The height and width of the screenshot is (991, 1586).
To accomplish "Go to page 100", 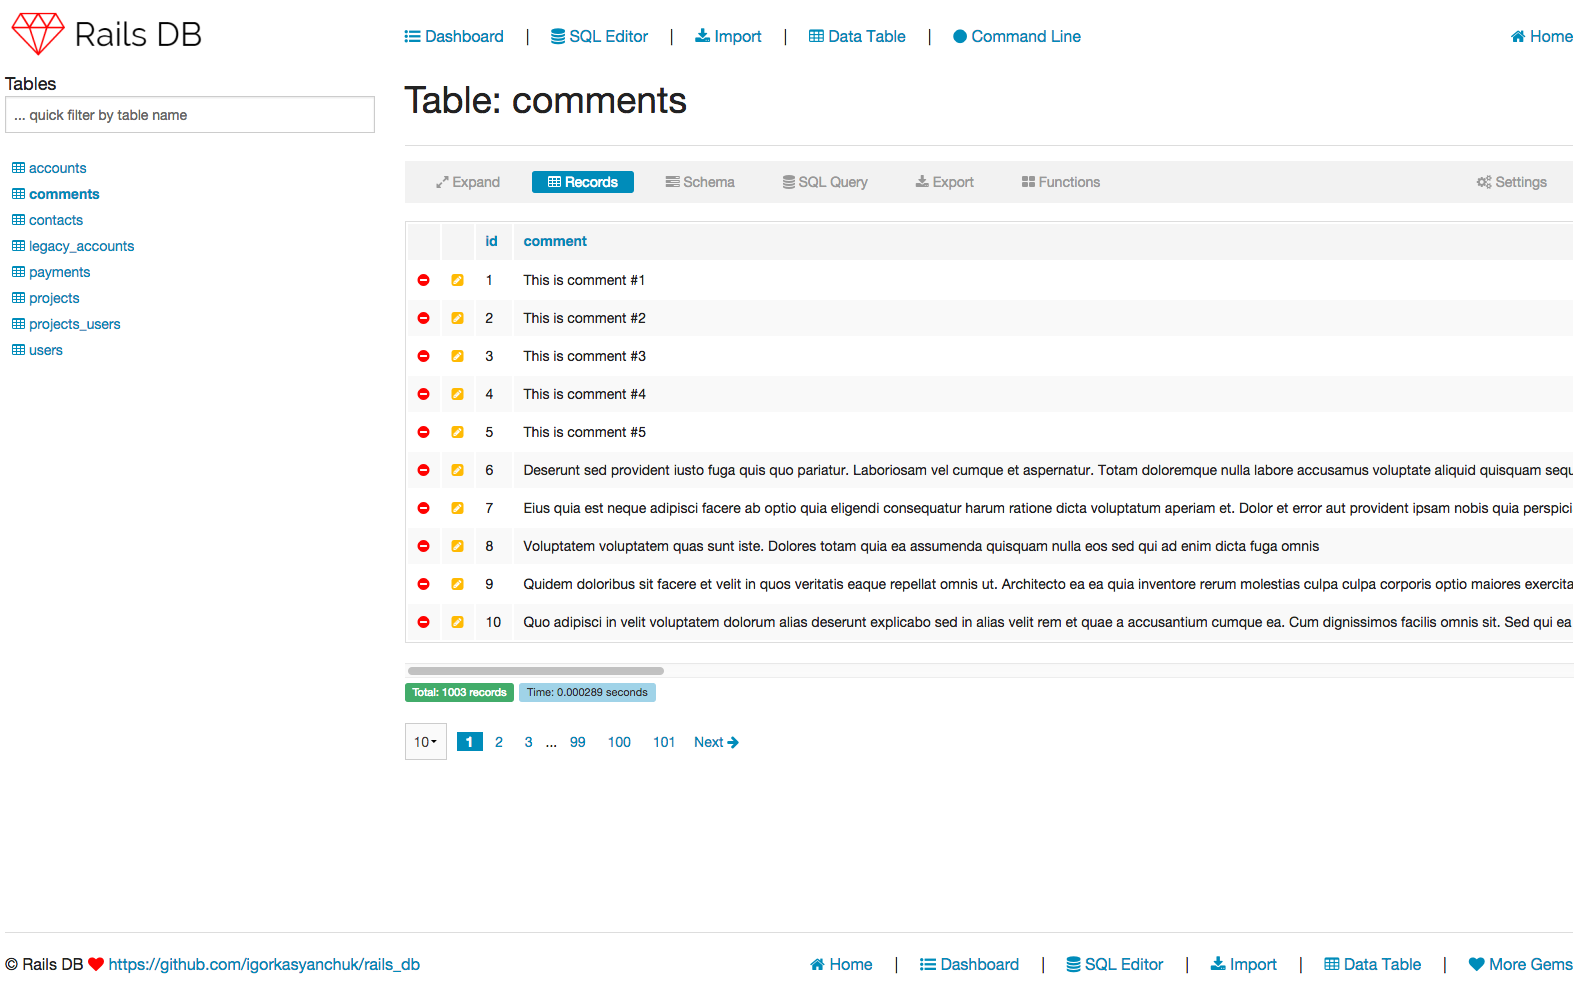I will coord(619,742).
